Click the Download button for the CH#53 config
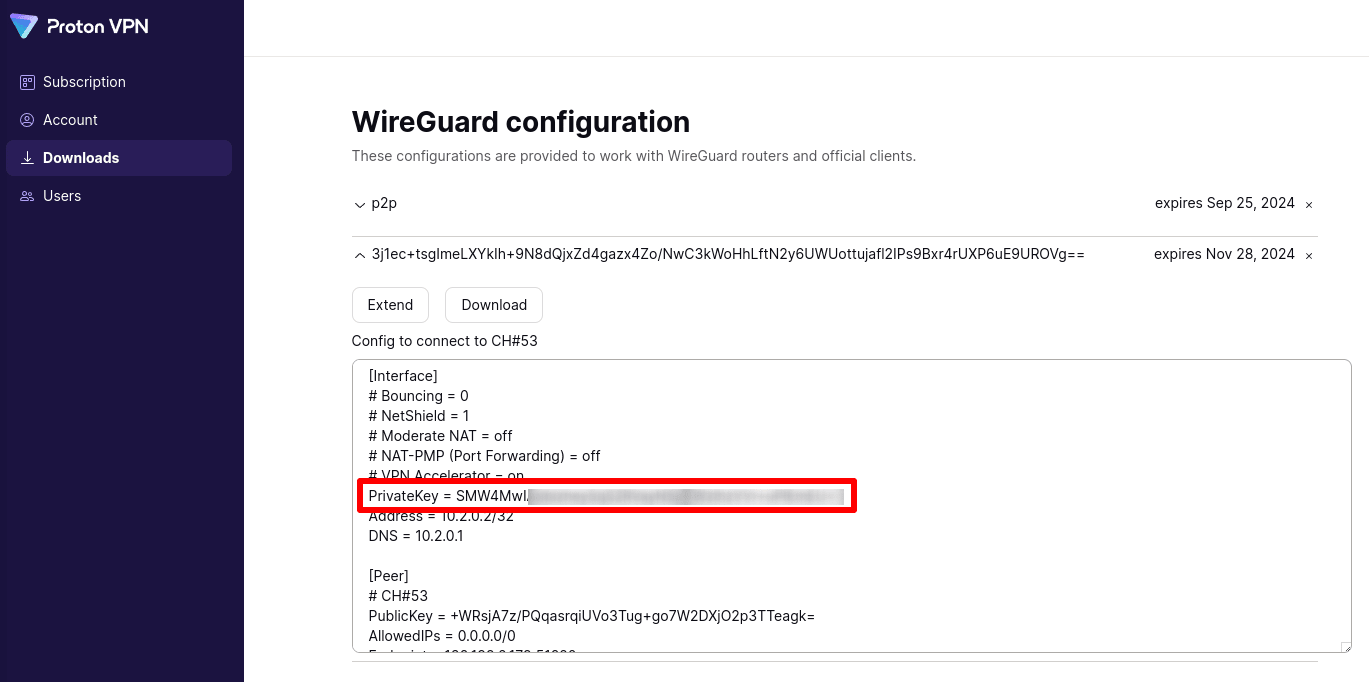Screen dimensions: 1369x682 [494, 305]
